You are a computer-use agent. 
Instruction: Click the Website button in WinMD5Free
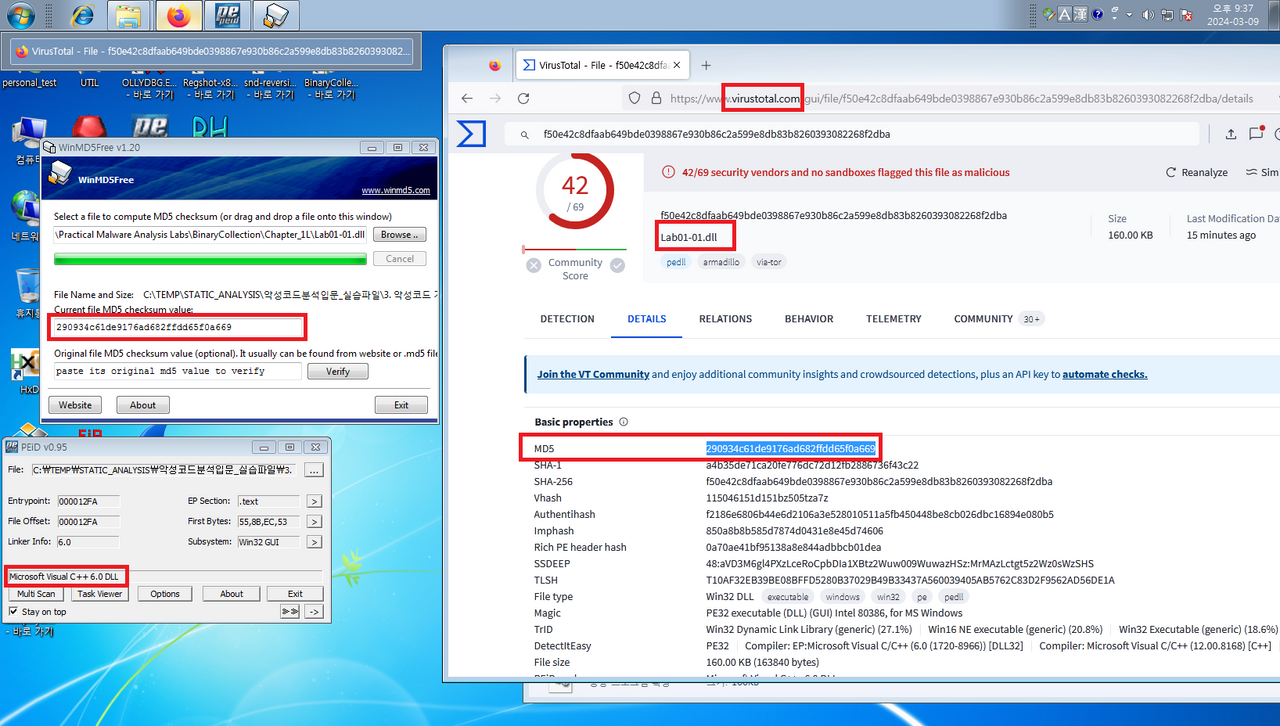(x=75, y=405)
